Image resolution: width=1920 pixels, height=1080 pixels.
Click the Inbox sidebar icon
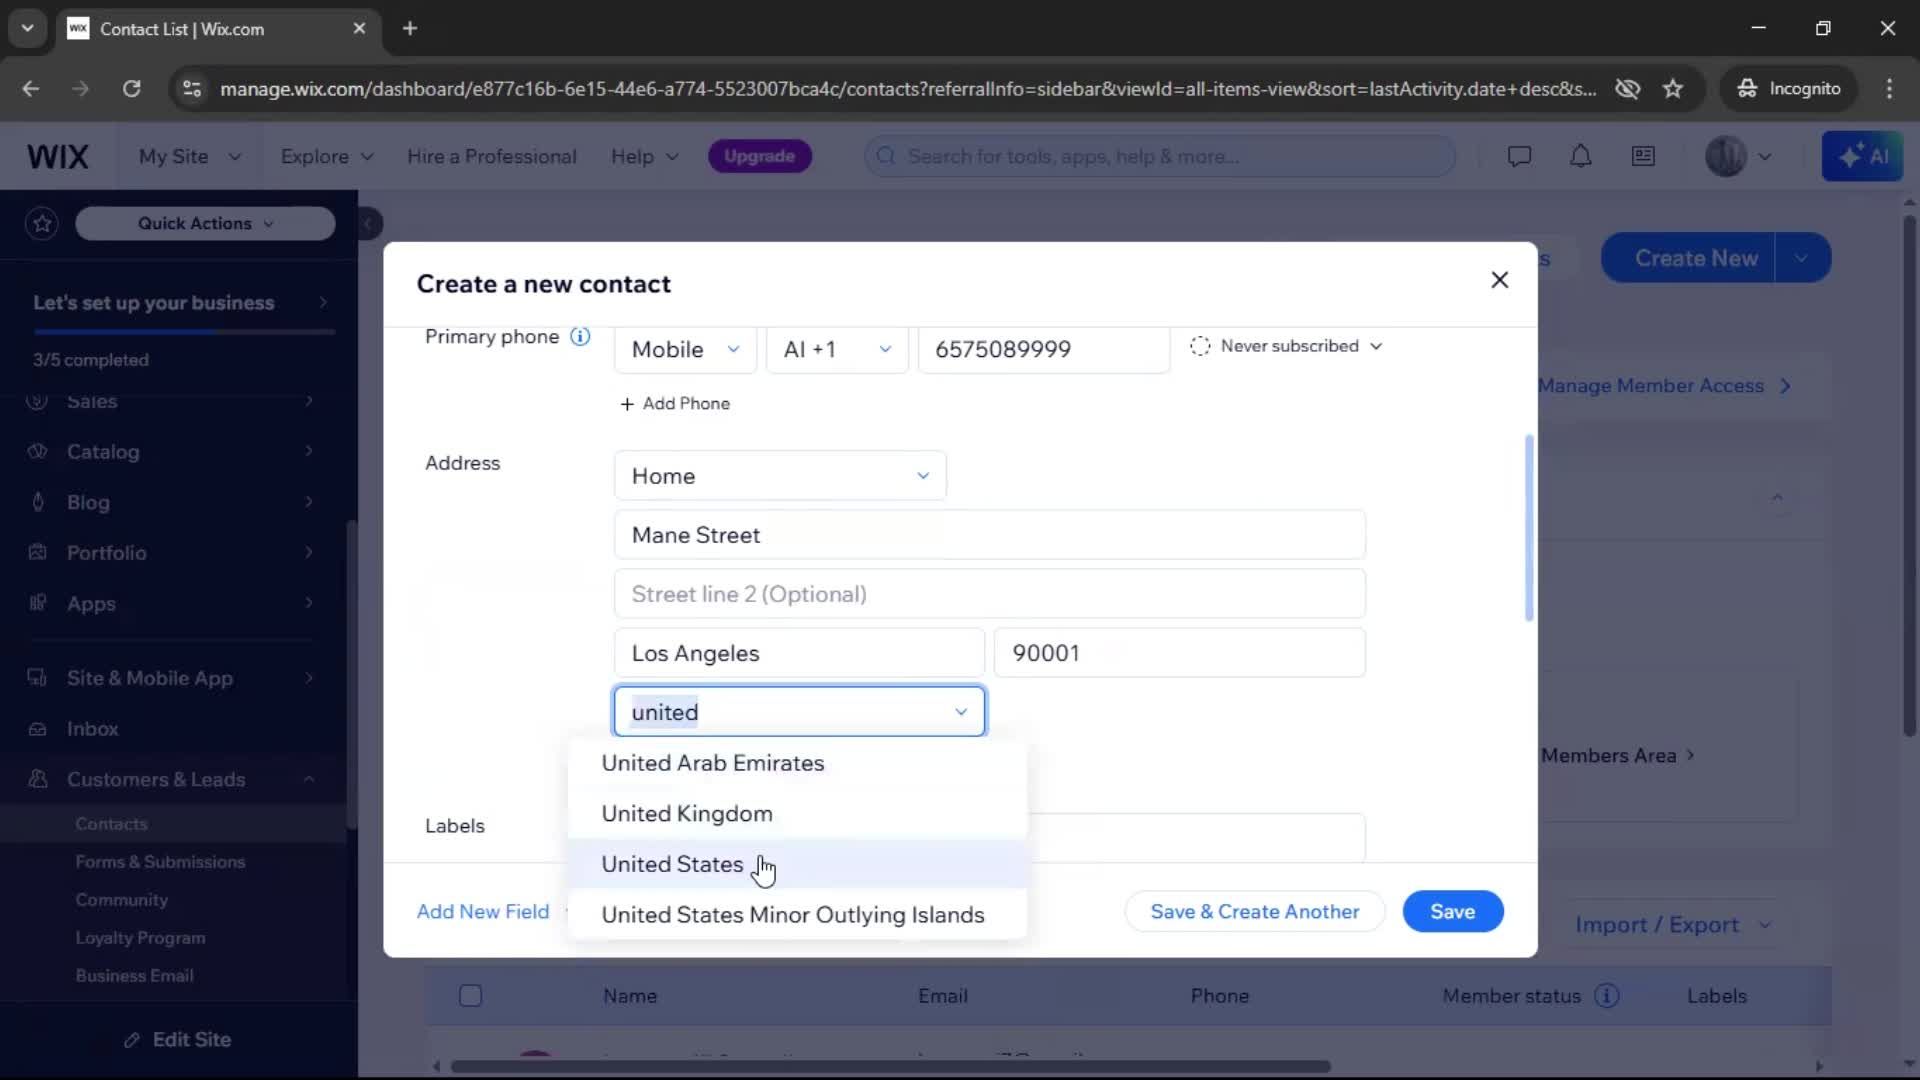pos(38,729)
